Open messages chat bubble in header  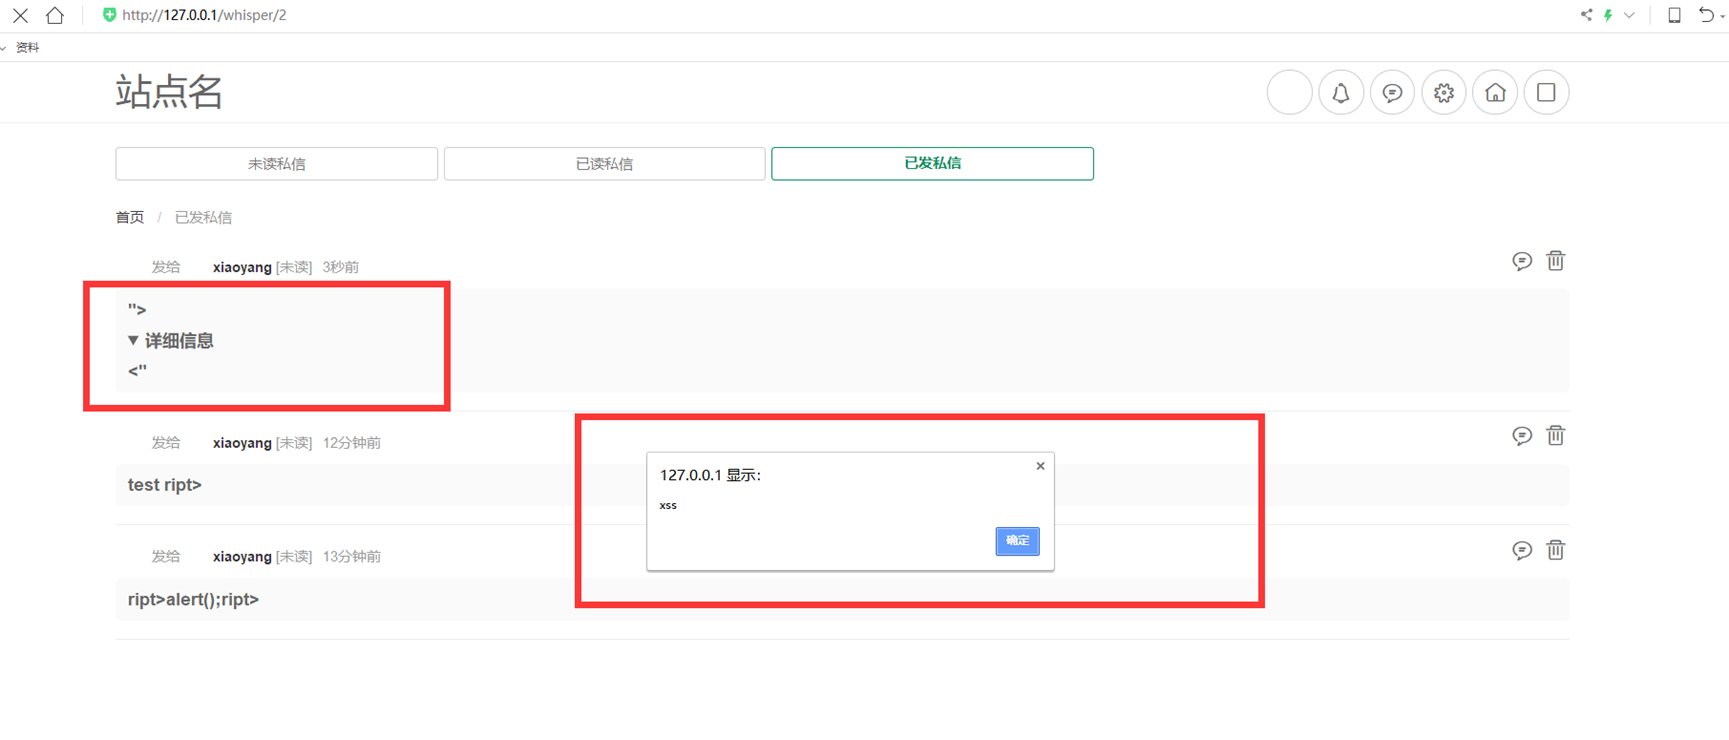[x=1392, y=92]
